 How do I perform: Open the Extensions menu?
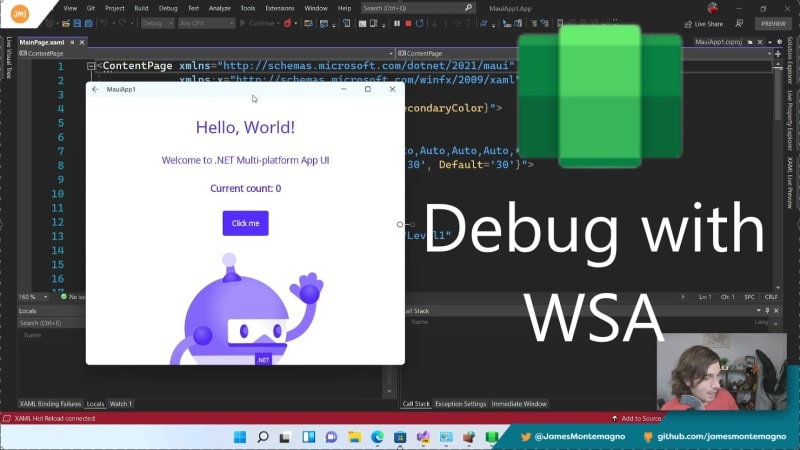point(279,7)
